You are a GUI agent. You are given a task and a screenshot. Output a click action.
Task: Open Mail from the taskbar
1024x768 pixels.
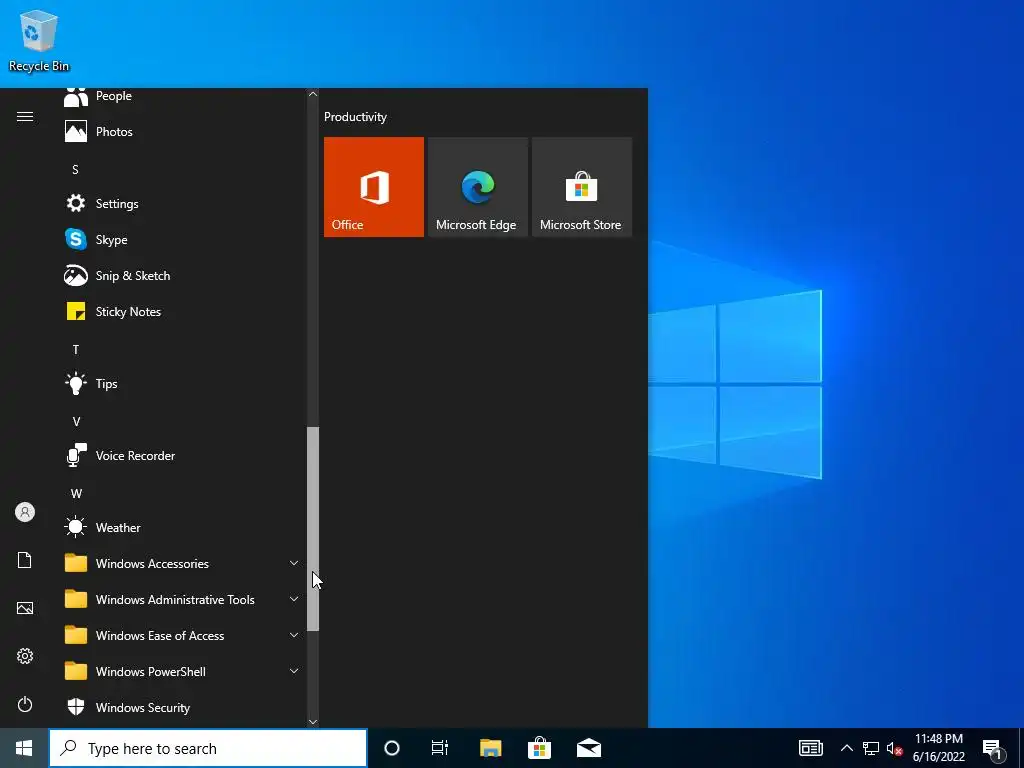click(x=589, y=748)
